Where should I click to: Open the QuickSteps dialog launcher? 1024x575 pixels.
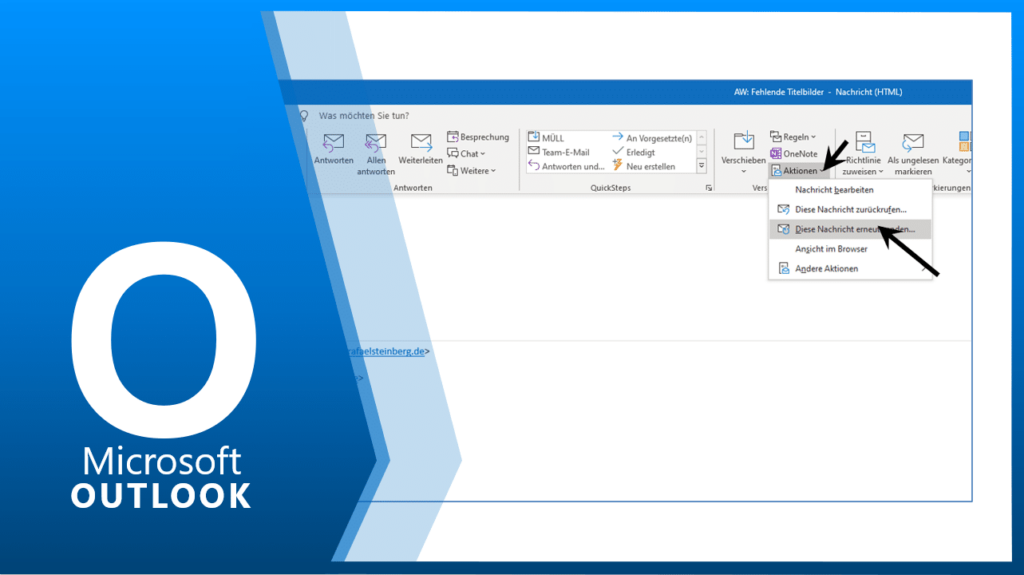pos(709,188)
